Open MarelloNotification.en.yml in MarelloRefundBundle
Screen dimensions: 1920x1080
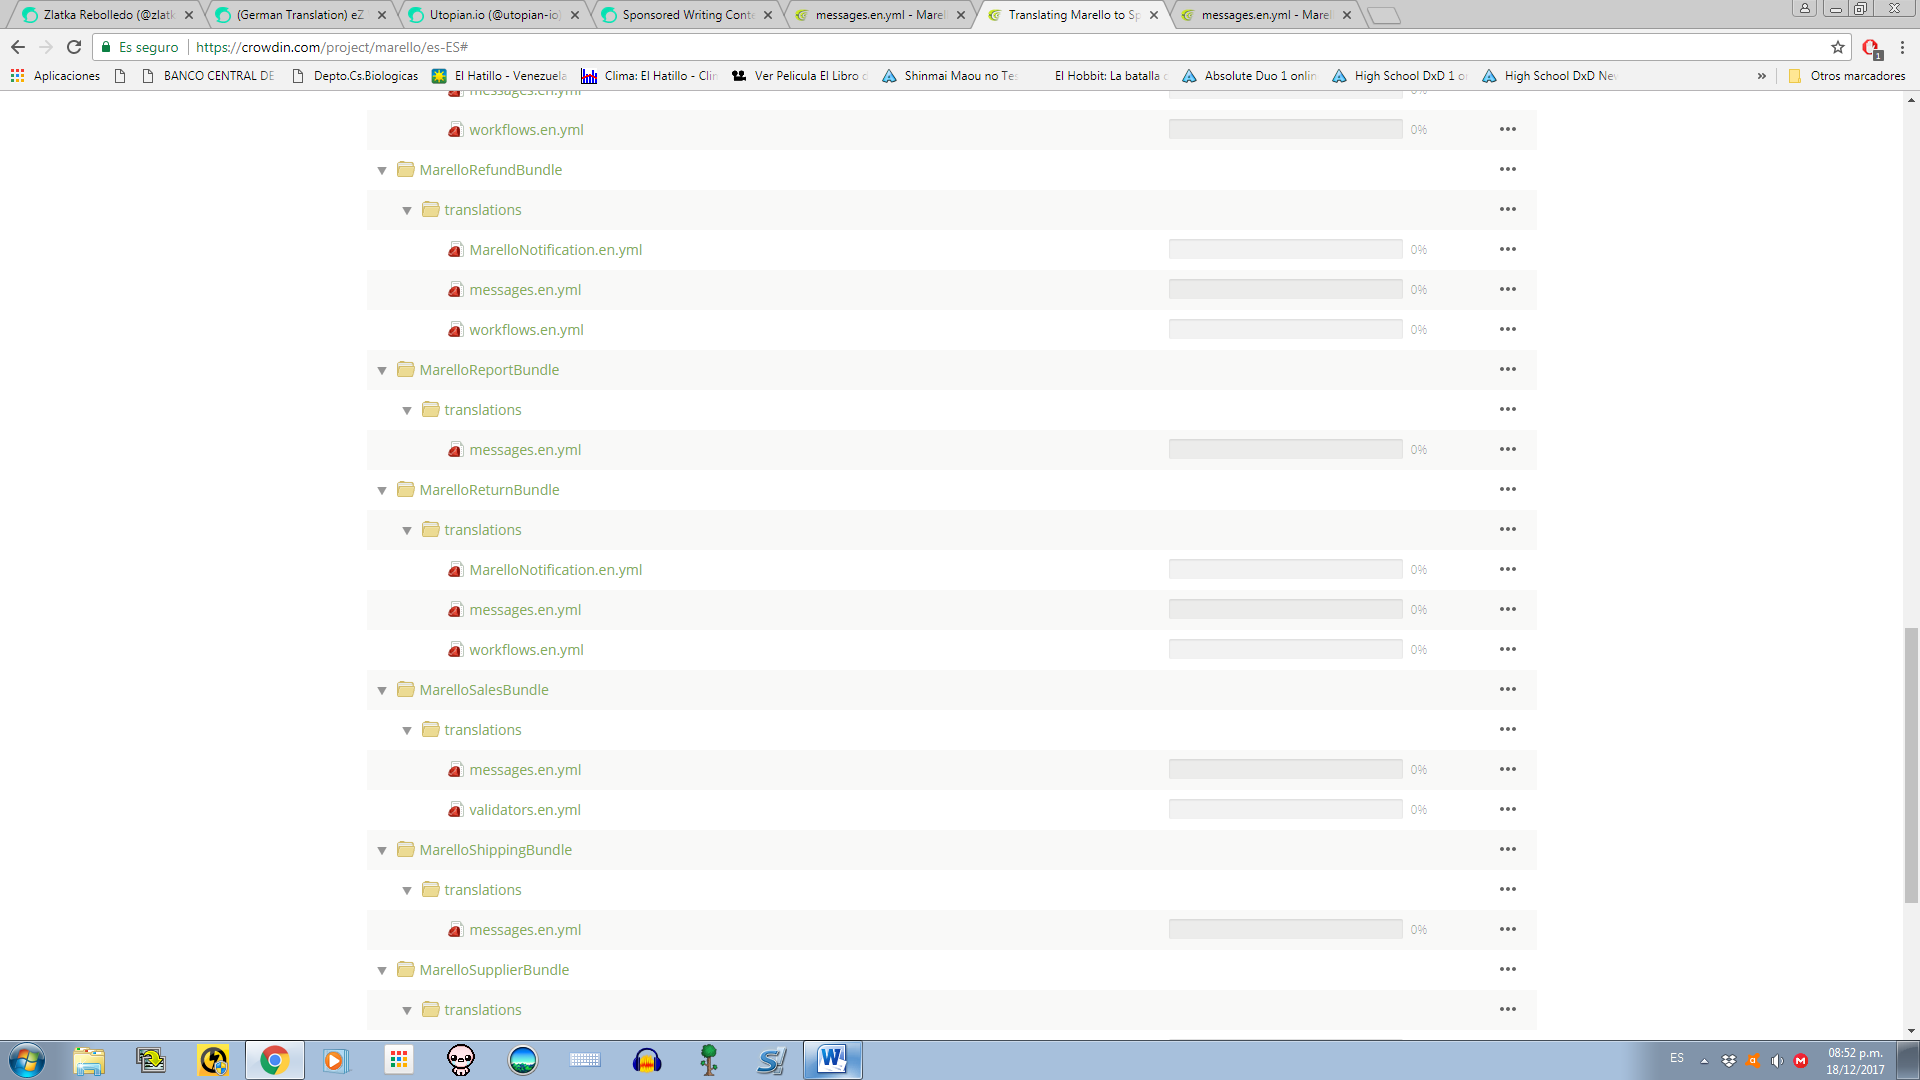555,250
